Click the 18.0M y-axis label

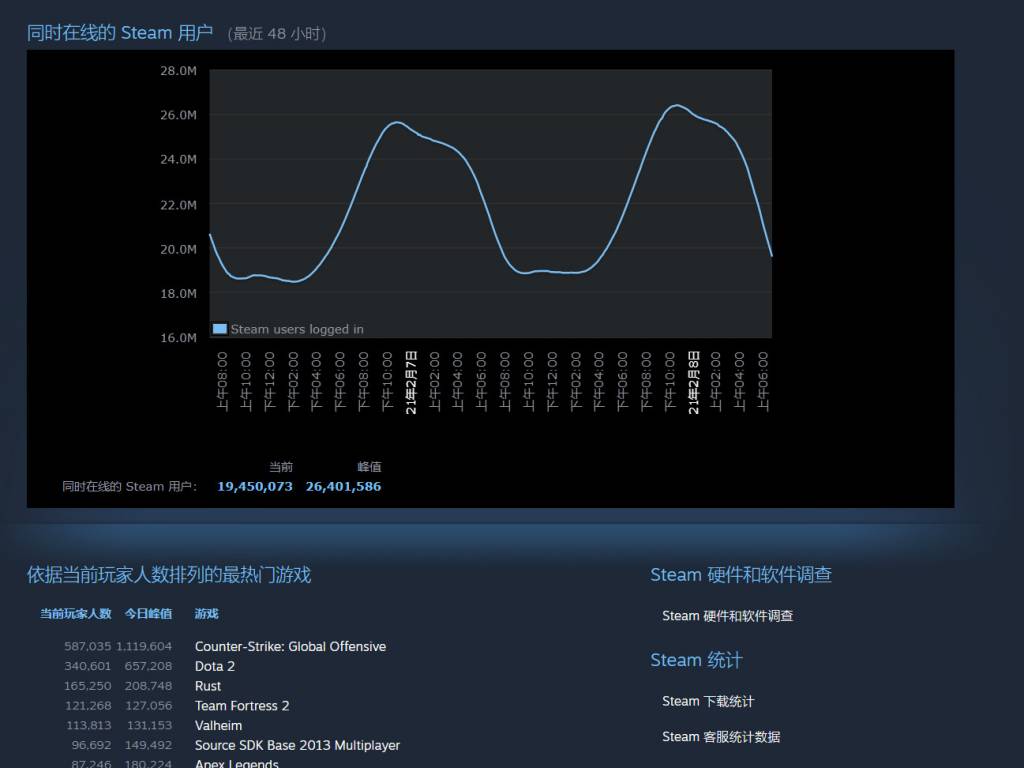tap(178, 294)
